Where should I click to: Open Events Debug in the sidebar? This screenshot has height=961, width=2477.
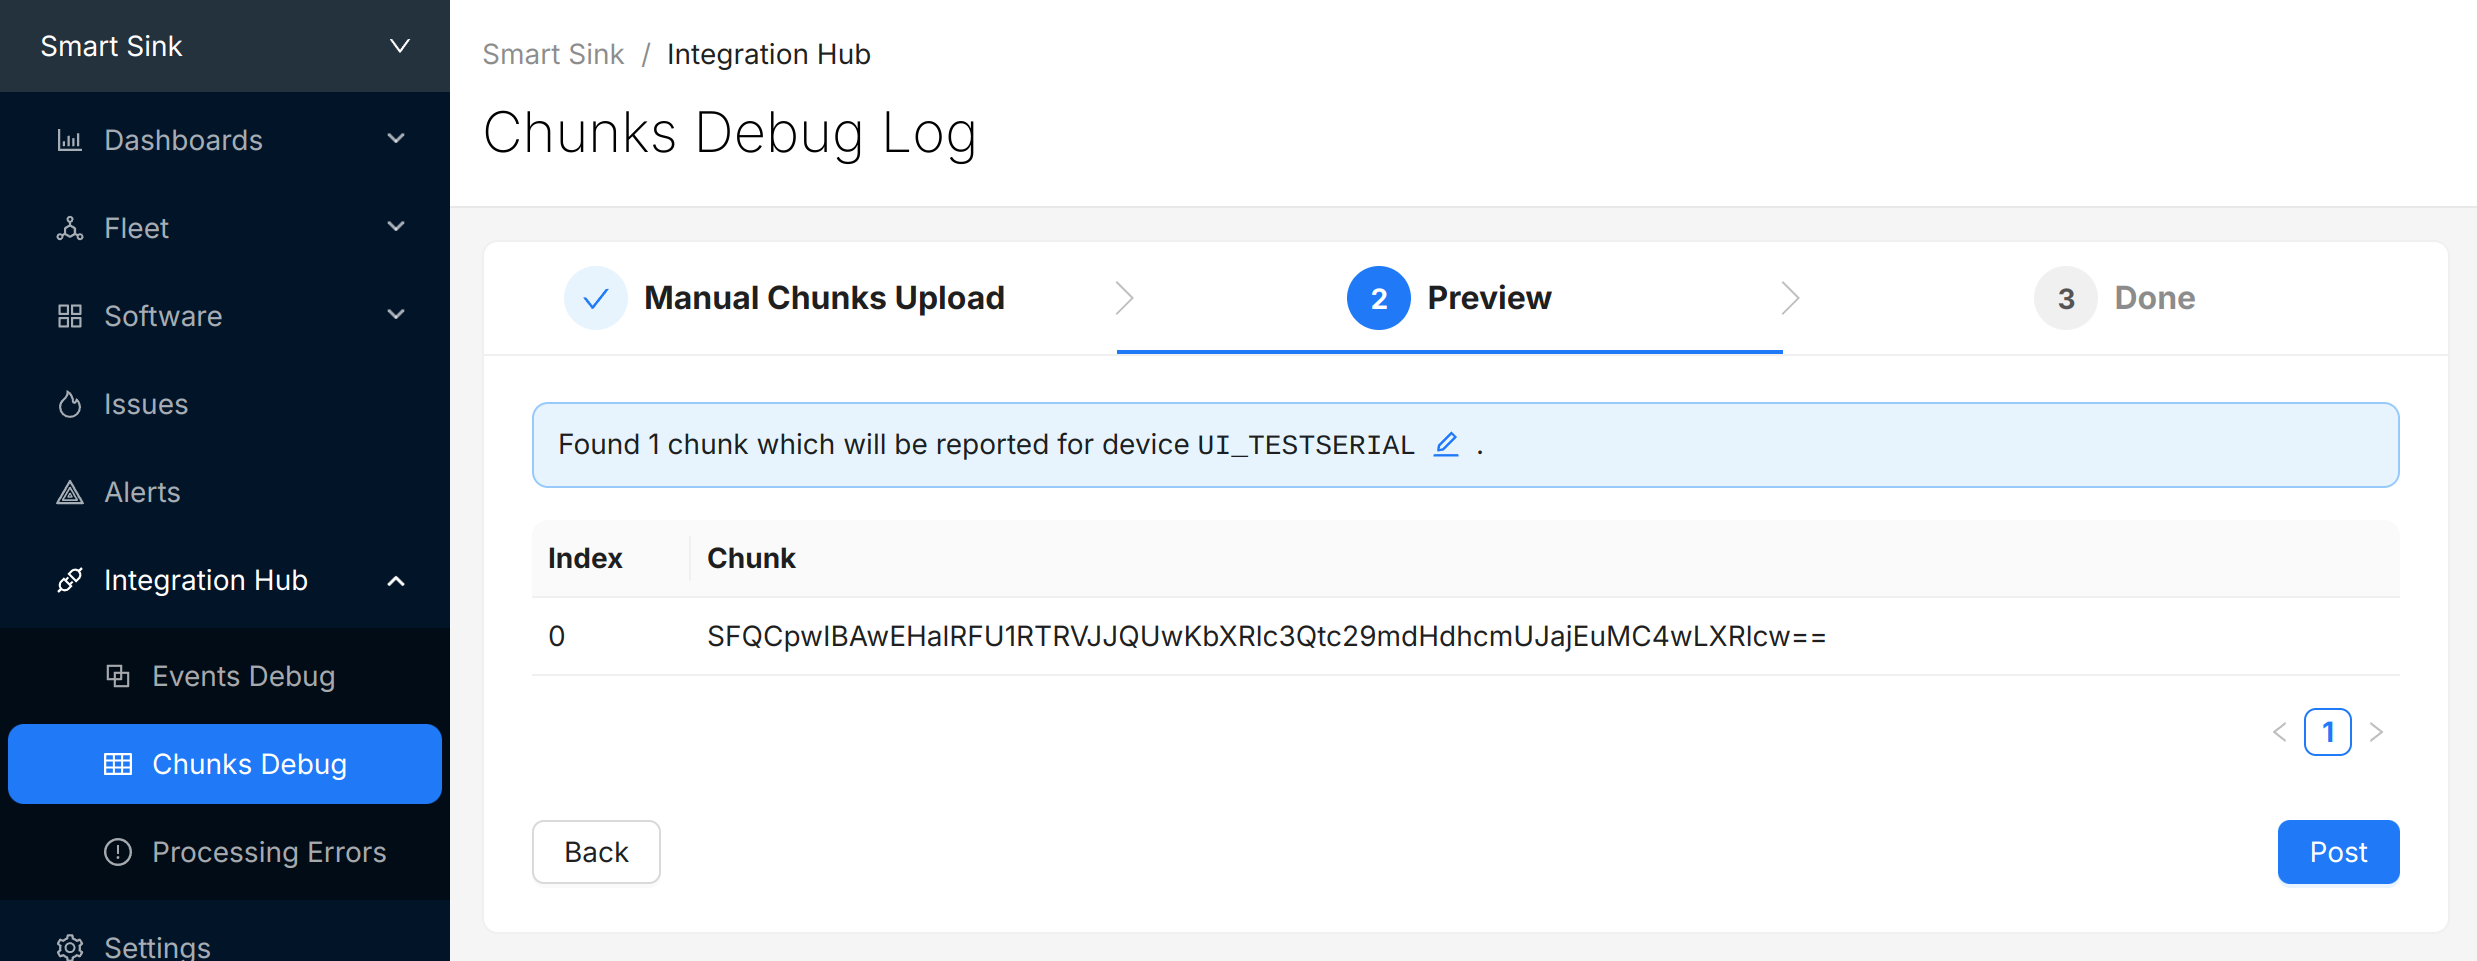tap(243, 676)
